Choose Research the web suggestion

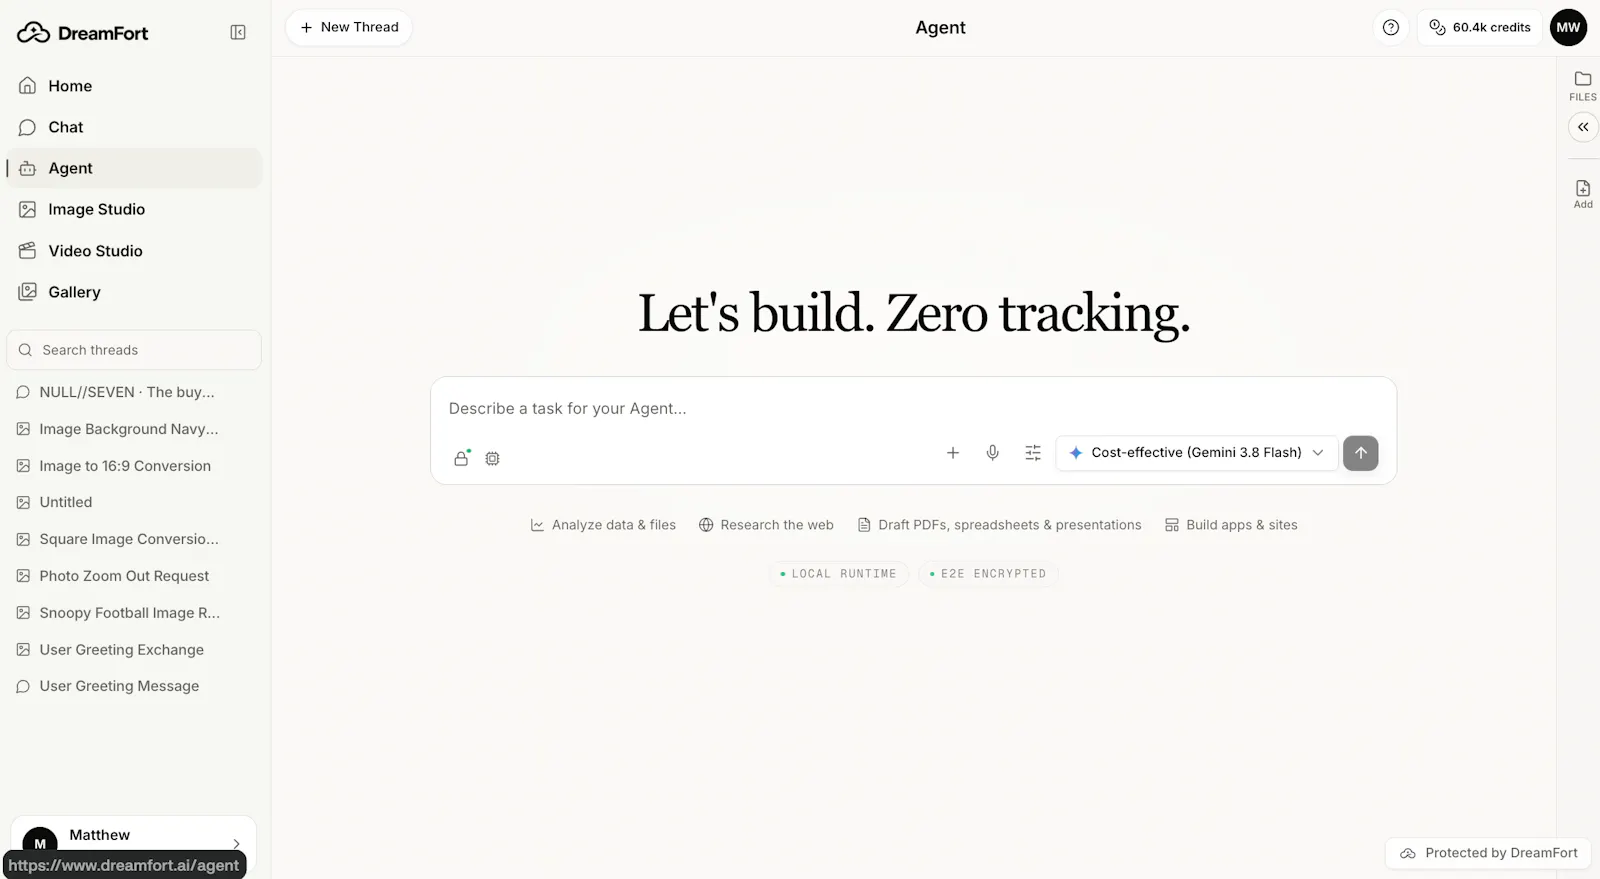pos(766,525)
